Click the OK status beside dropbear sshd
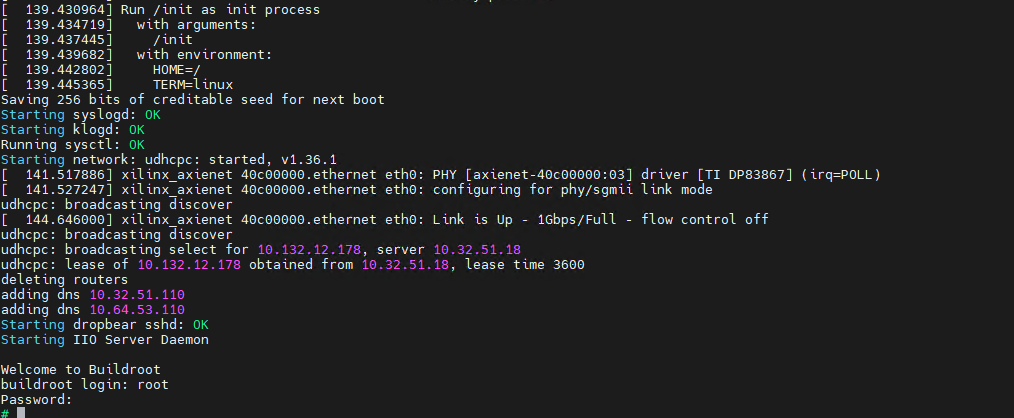This screenshot has height=418, width=1014. pos(200,324)
